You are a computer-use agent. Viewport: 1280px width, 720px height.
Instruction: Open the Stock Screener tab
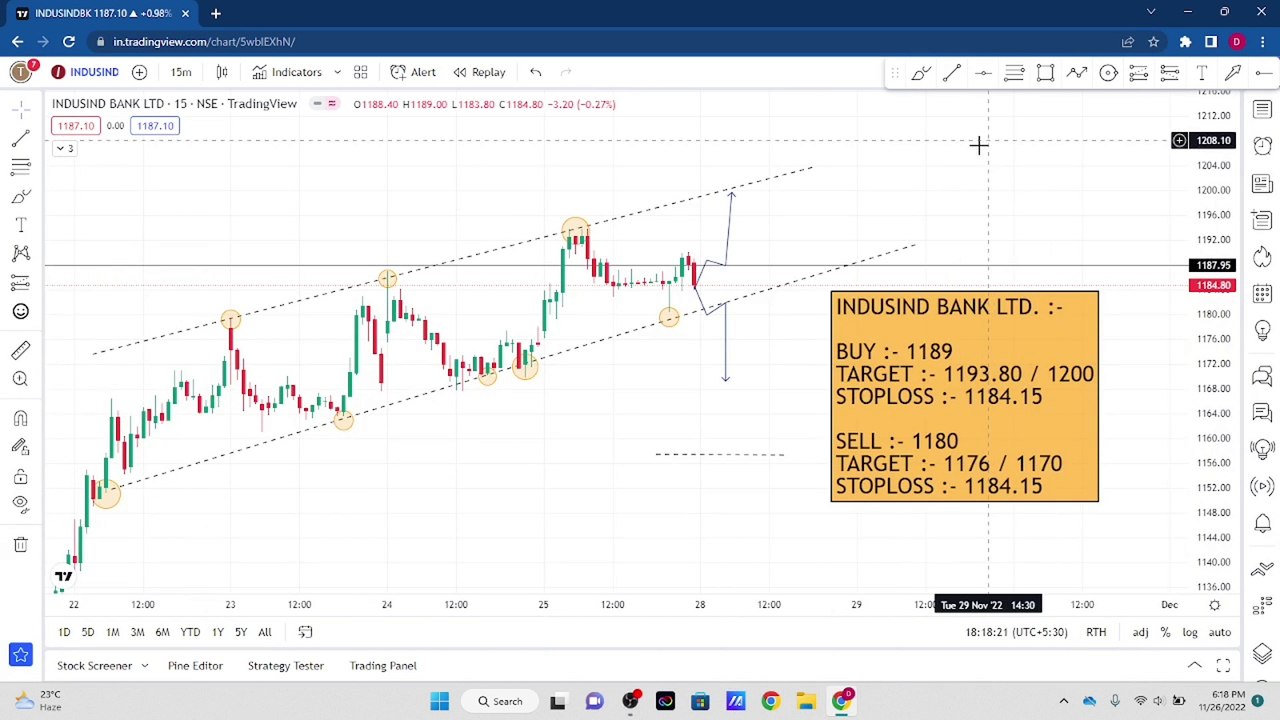pyautogui.click(x=94, y=666)
